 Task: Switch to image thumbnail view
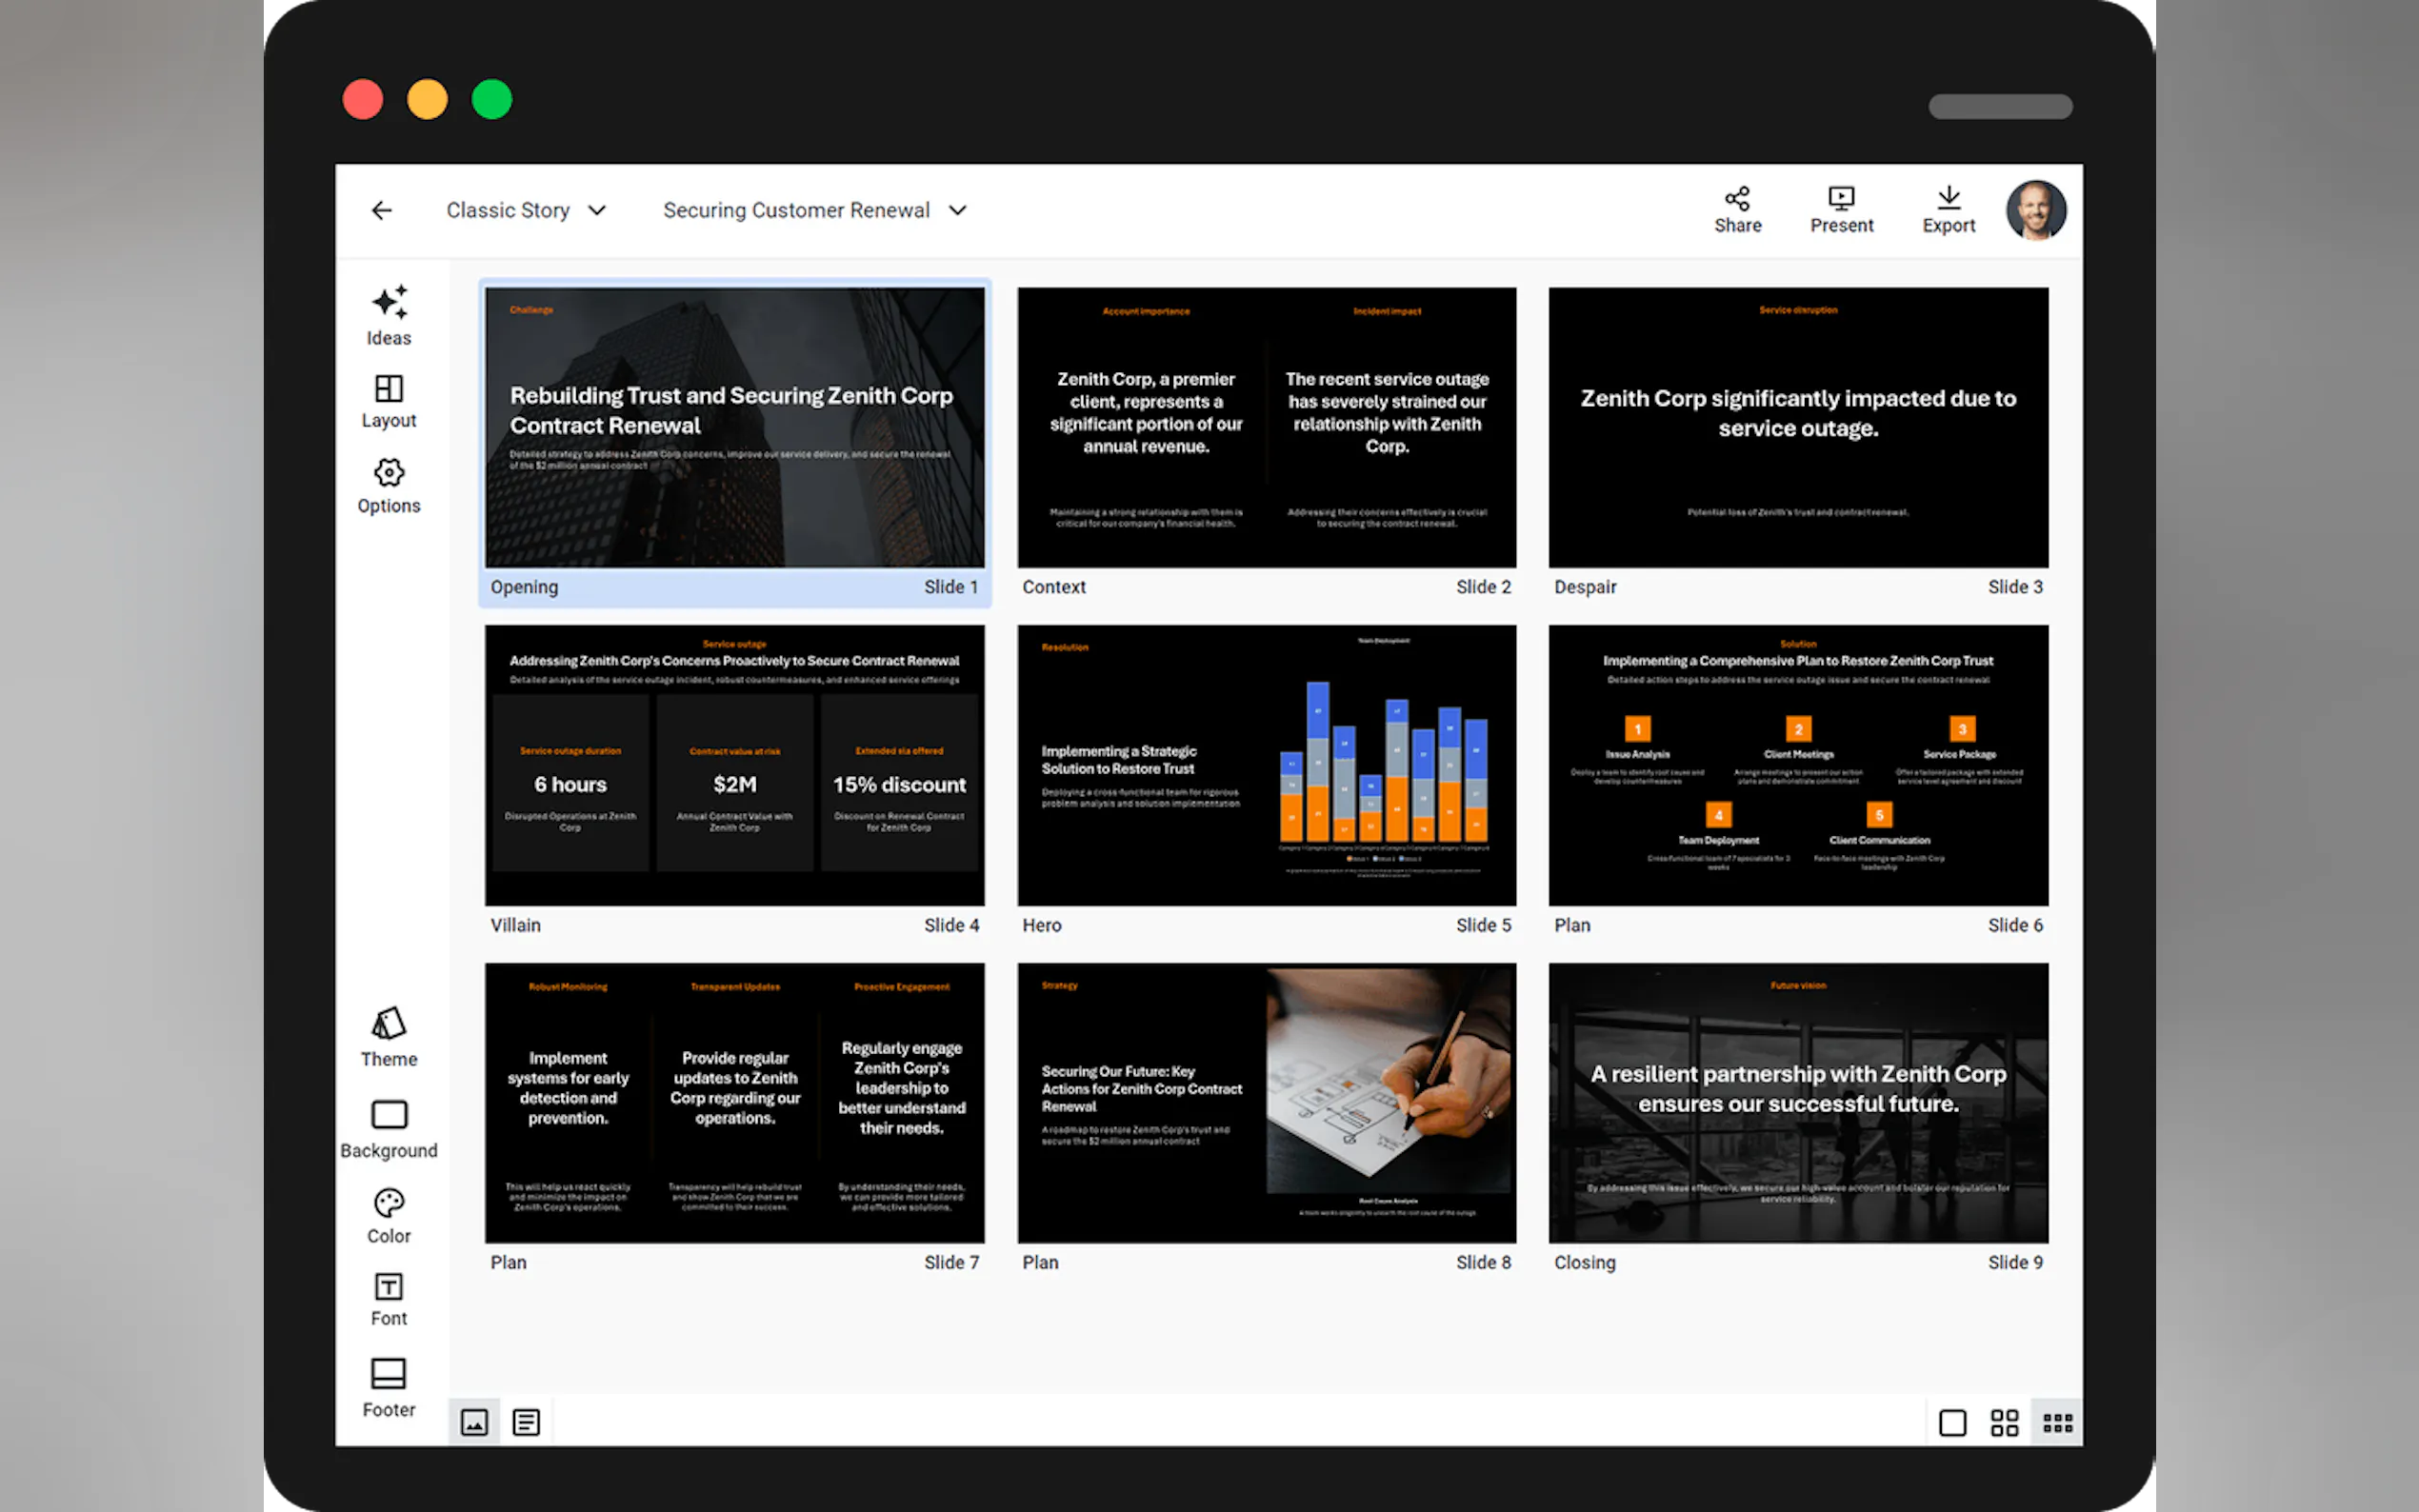pos(474,1422)
